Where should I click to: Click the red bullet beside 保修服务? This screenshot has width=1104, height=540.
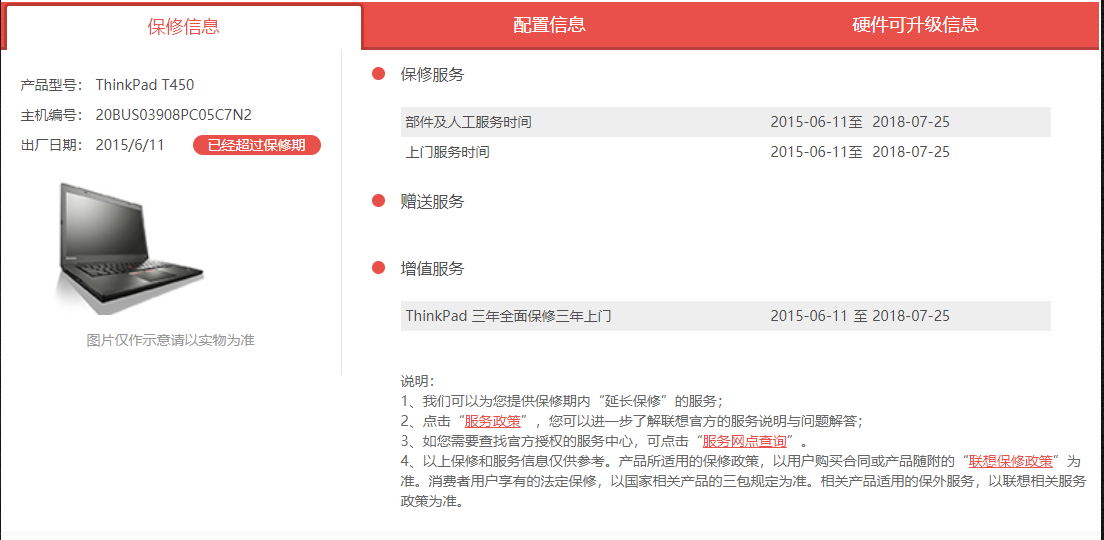tap(379, 74)
